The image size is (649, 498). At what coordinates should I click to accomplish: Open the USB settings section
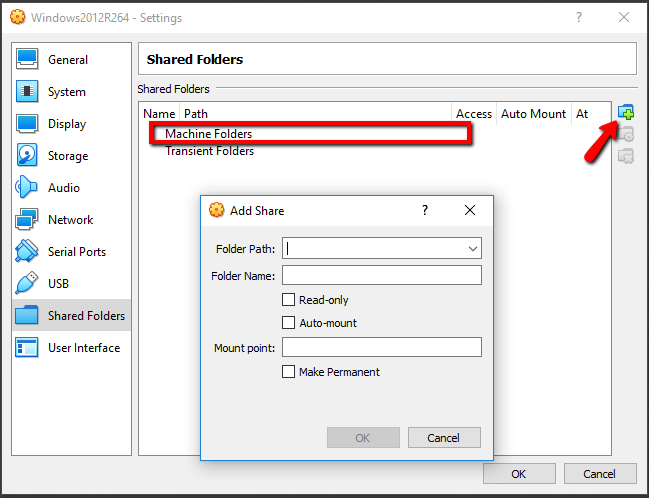point(58,284)
